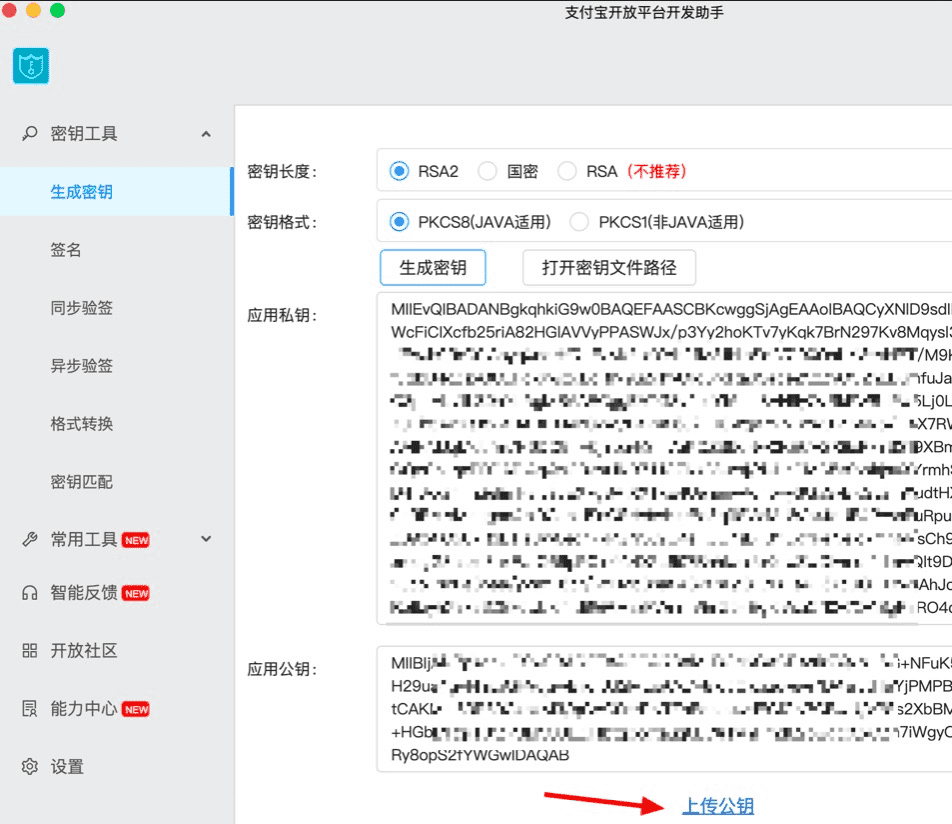952x824 pixels.
Task: Click the 密钥格式 label
Action: pyautogui.click(x=282, y=222)
